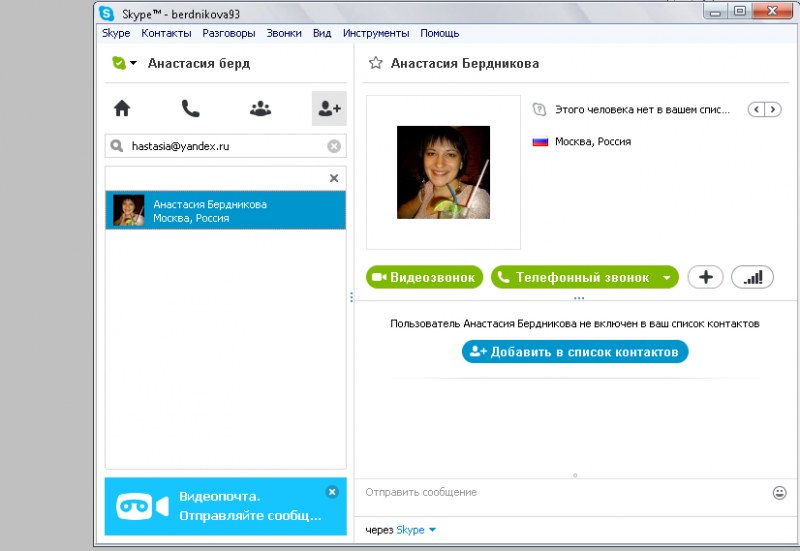
Task: Open the Контакты menu
Action: point(166,33)
